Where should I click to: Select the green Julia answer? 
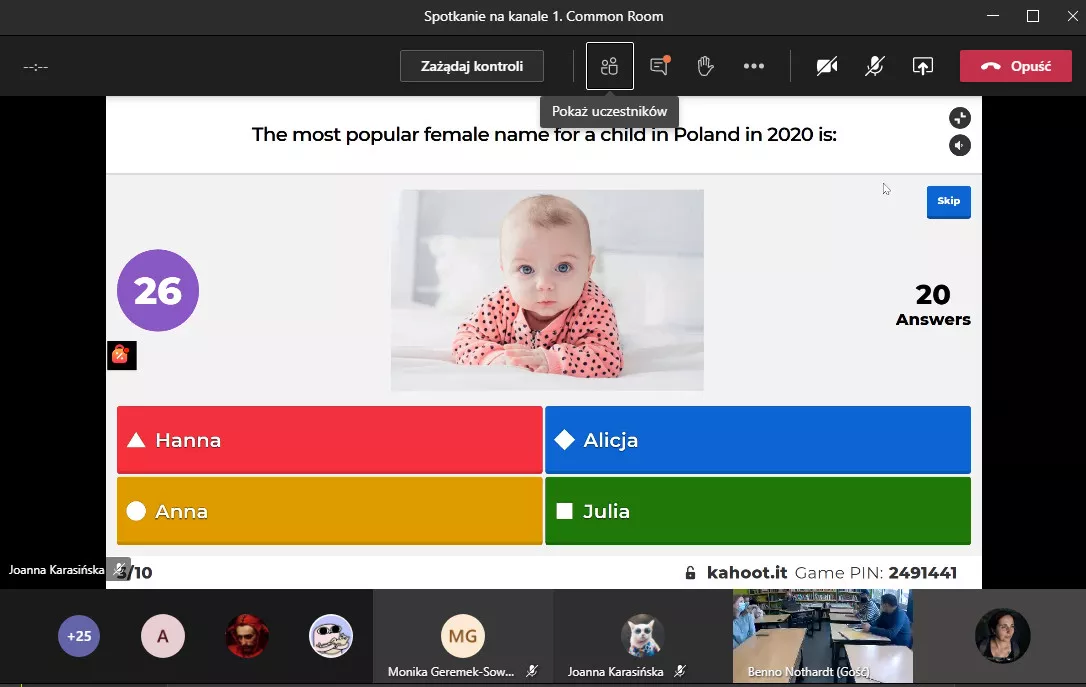click(x=757, y=511)
